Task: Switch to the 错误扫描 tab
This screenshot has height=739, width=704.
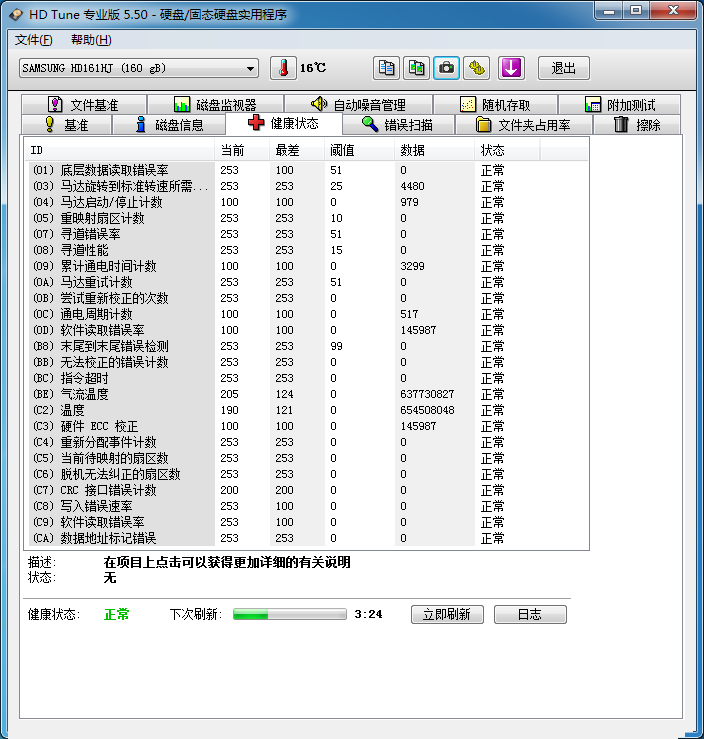Action: 398,124
